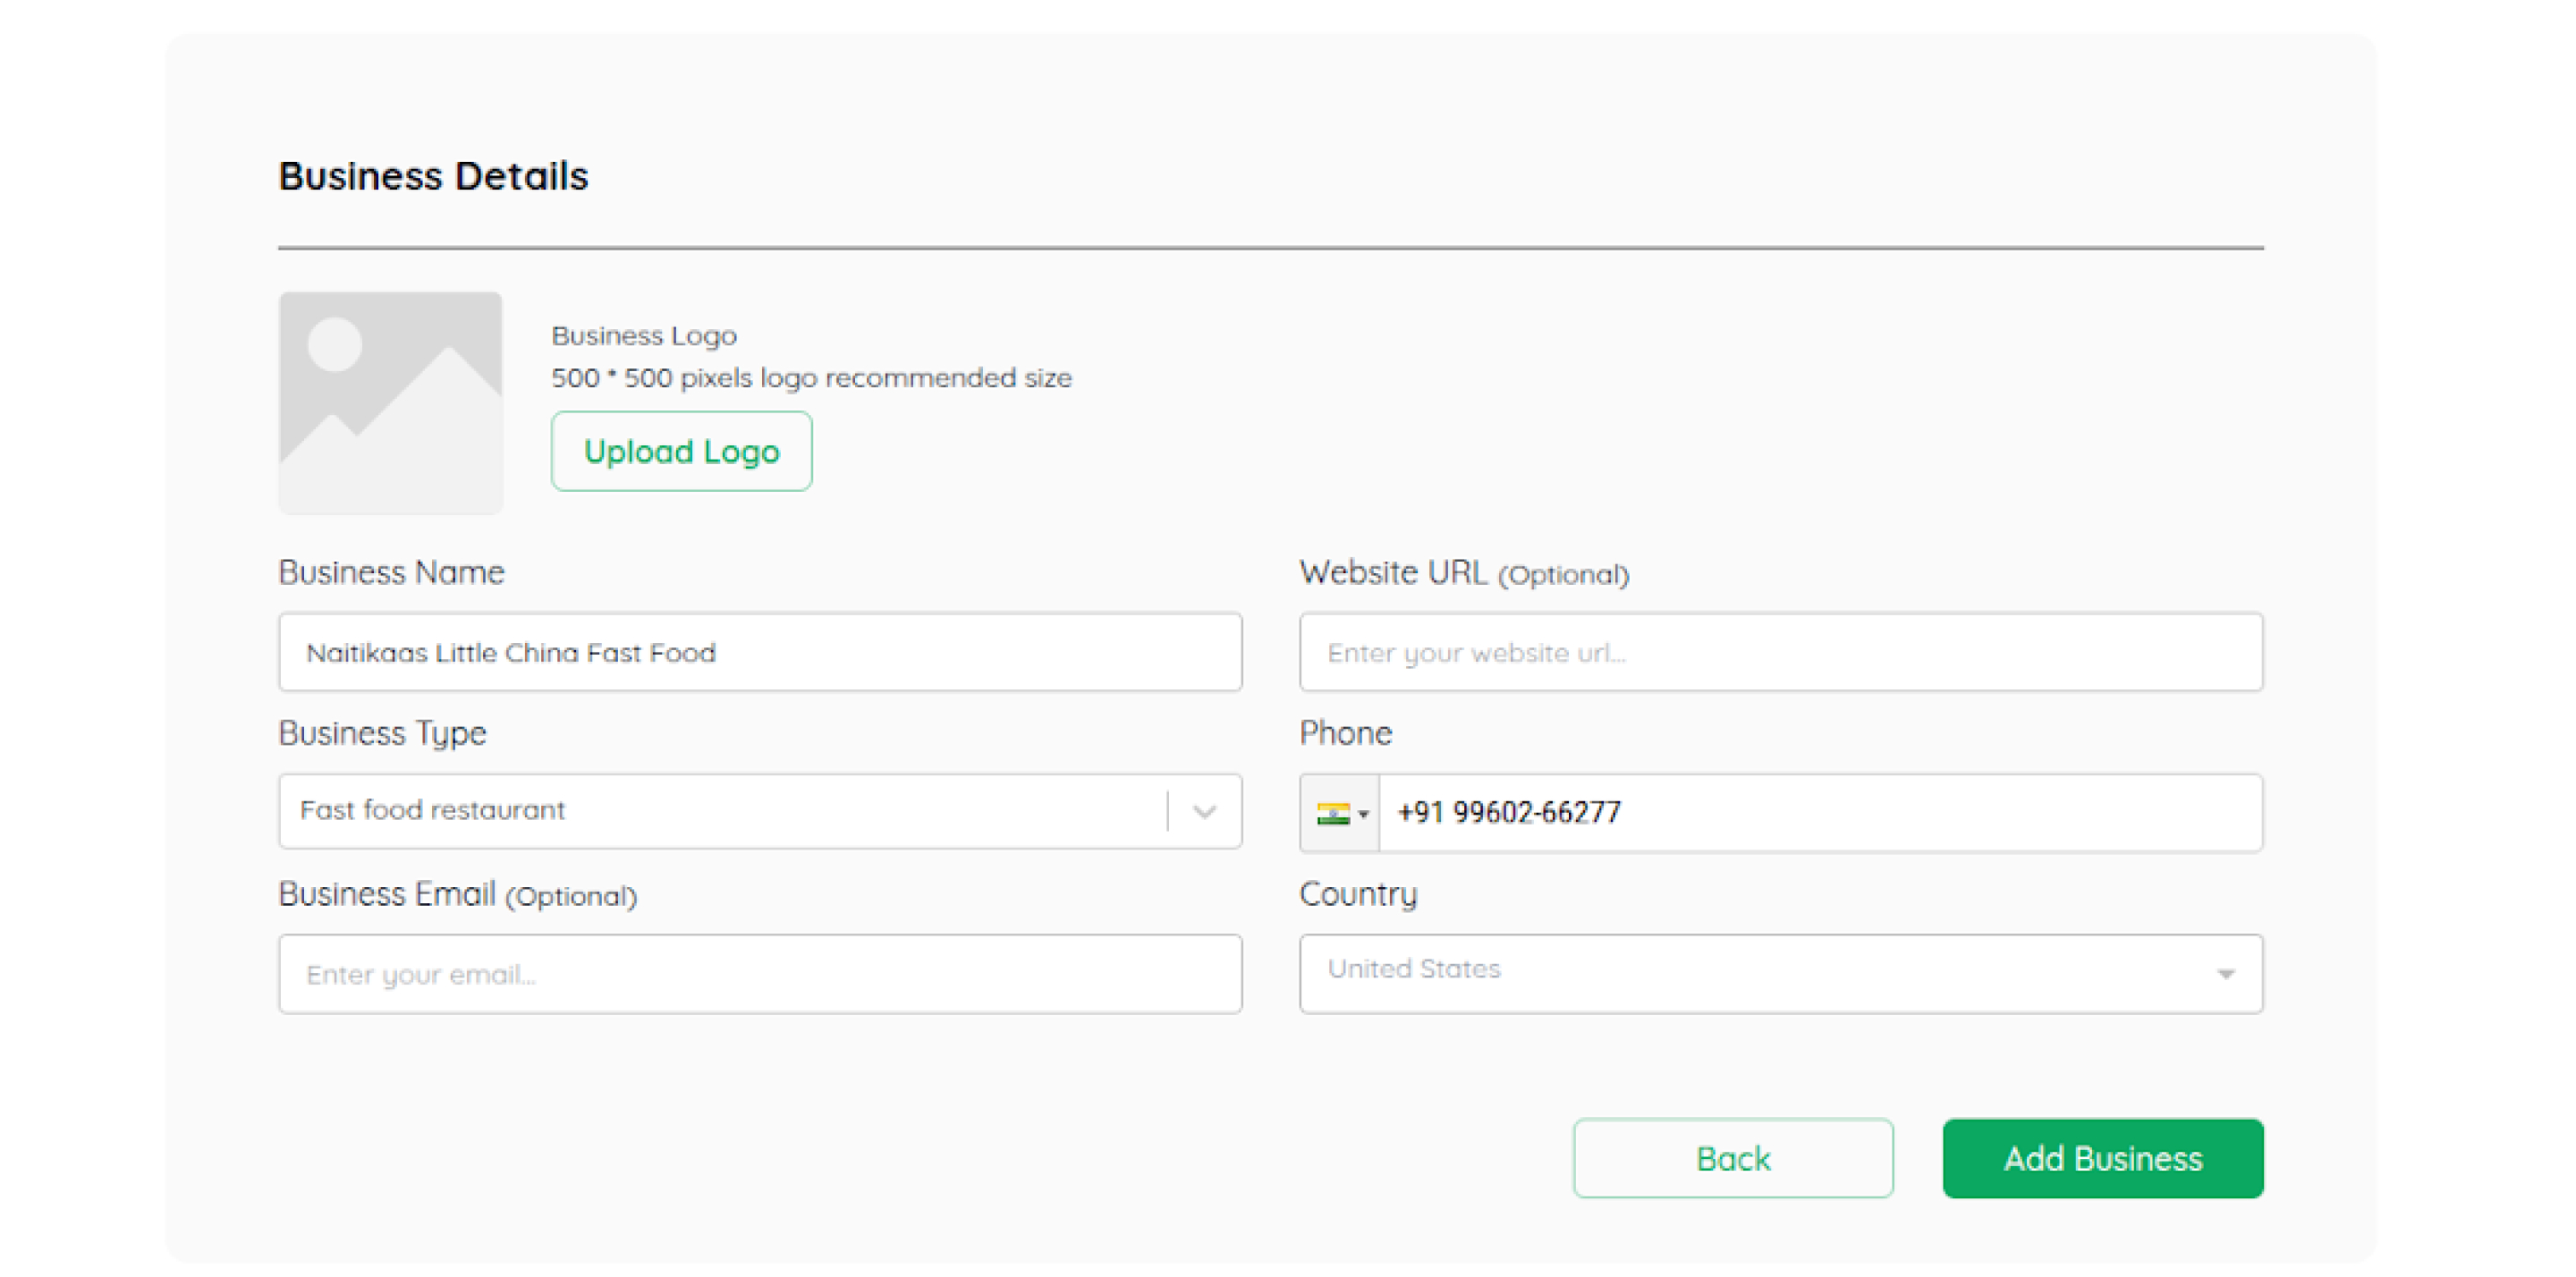The height and width of the screenshot is (1277, 2576).
Task: Select the Business Email input field
Action: [760, 974]
